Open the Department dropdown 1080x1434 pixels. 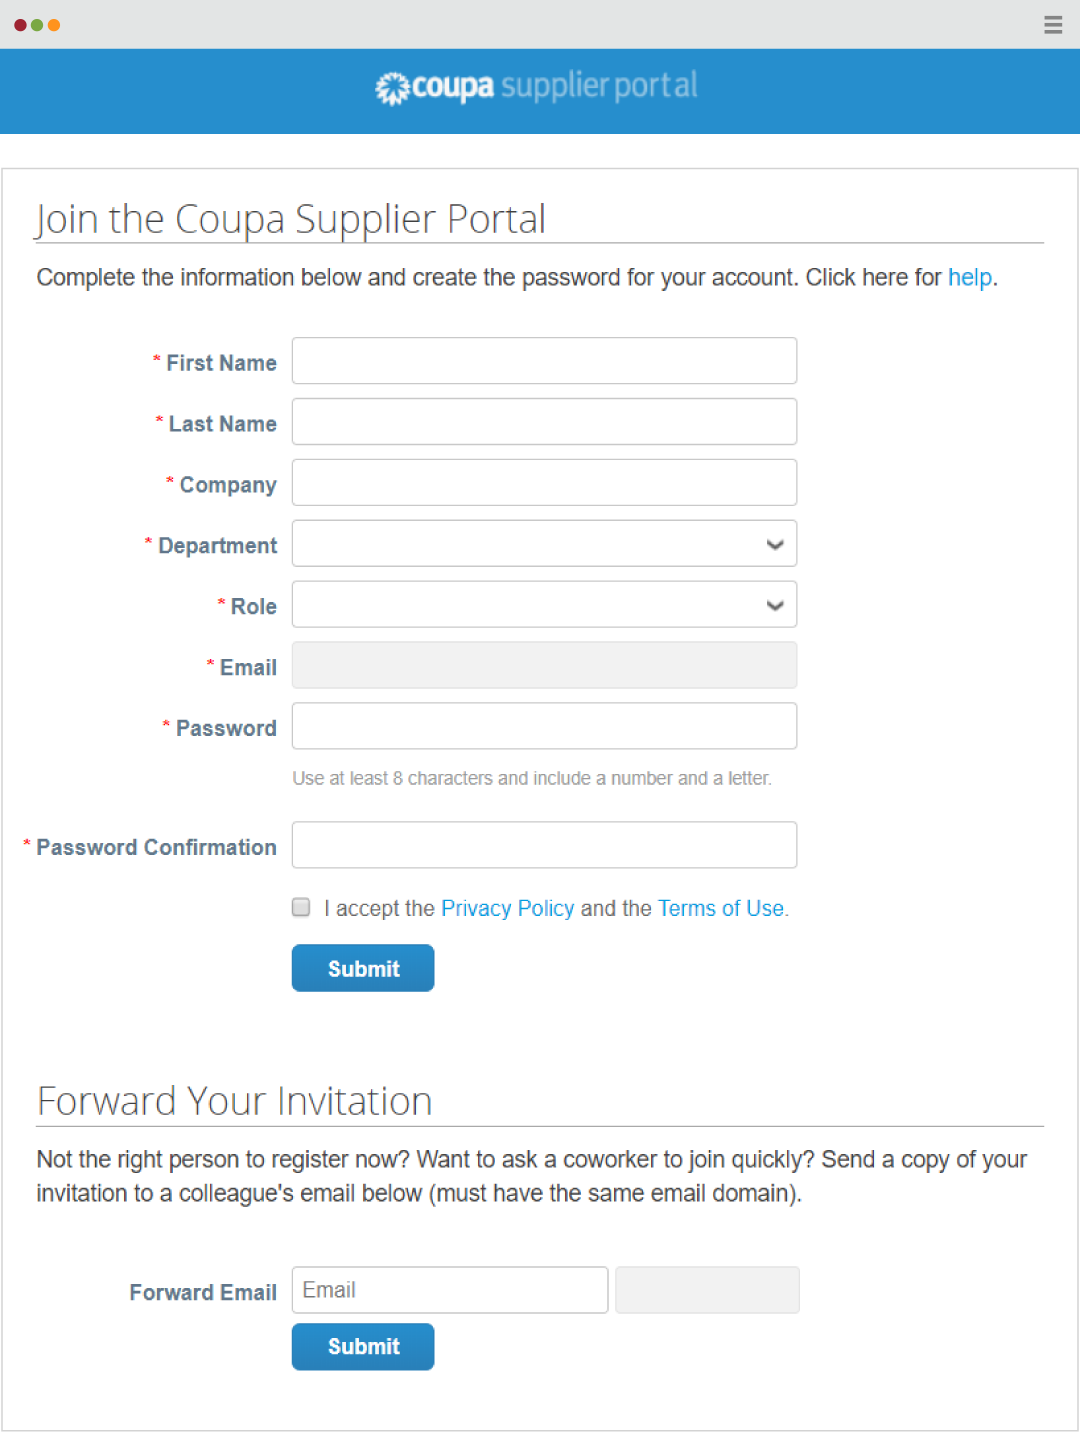(x=543, y=543)
